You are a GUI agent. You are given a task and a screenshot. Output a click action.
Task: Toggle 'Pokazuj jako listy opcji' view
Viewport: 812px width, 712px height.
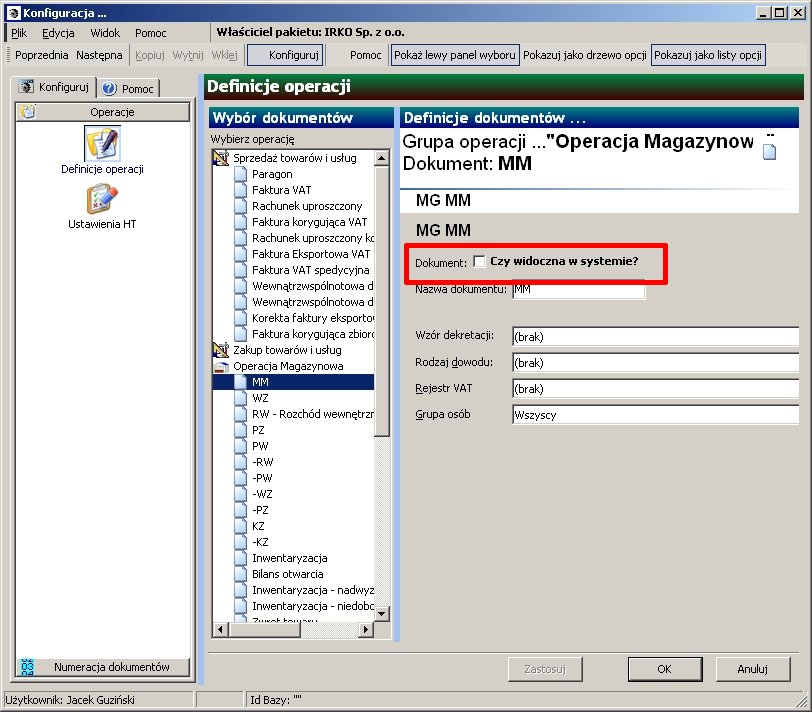[708, 55]
